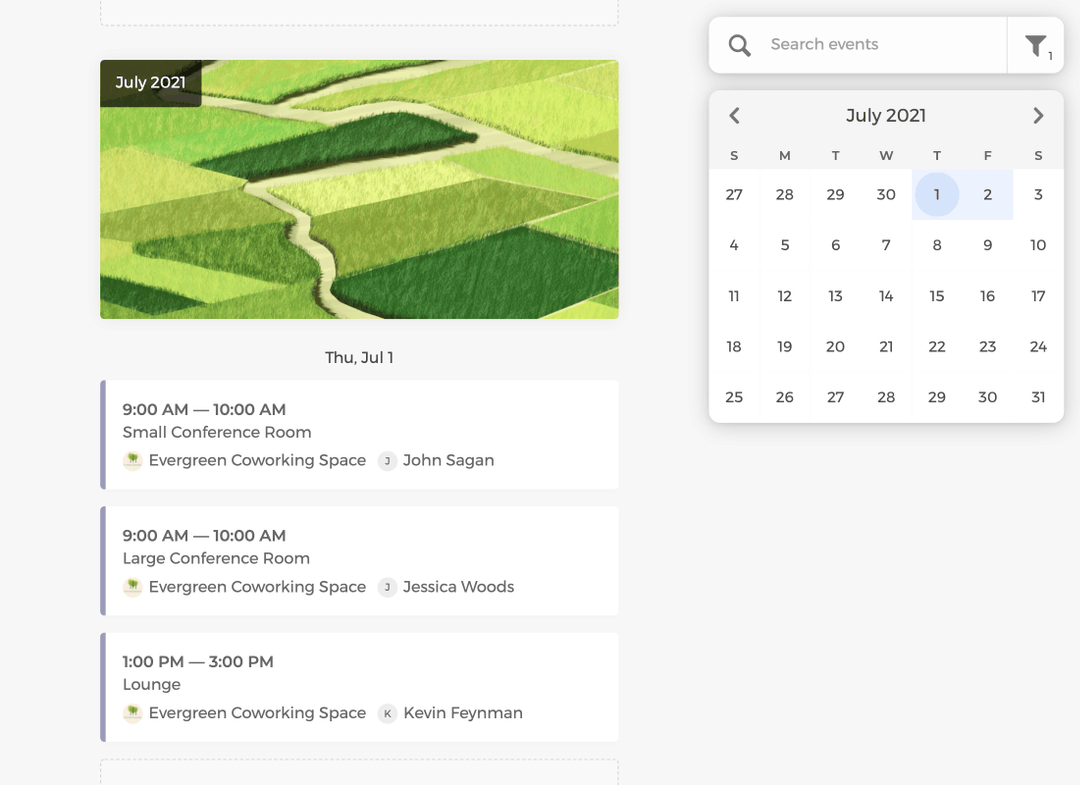The height and width of the screenshot is (785, 1080).
Task: Open the Lounge 1 PM booking card
Action: 359,687
